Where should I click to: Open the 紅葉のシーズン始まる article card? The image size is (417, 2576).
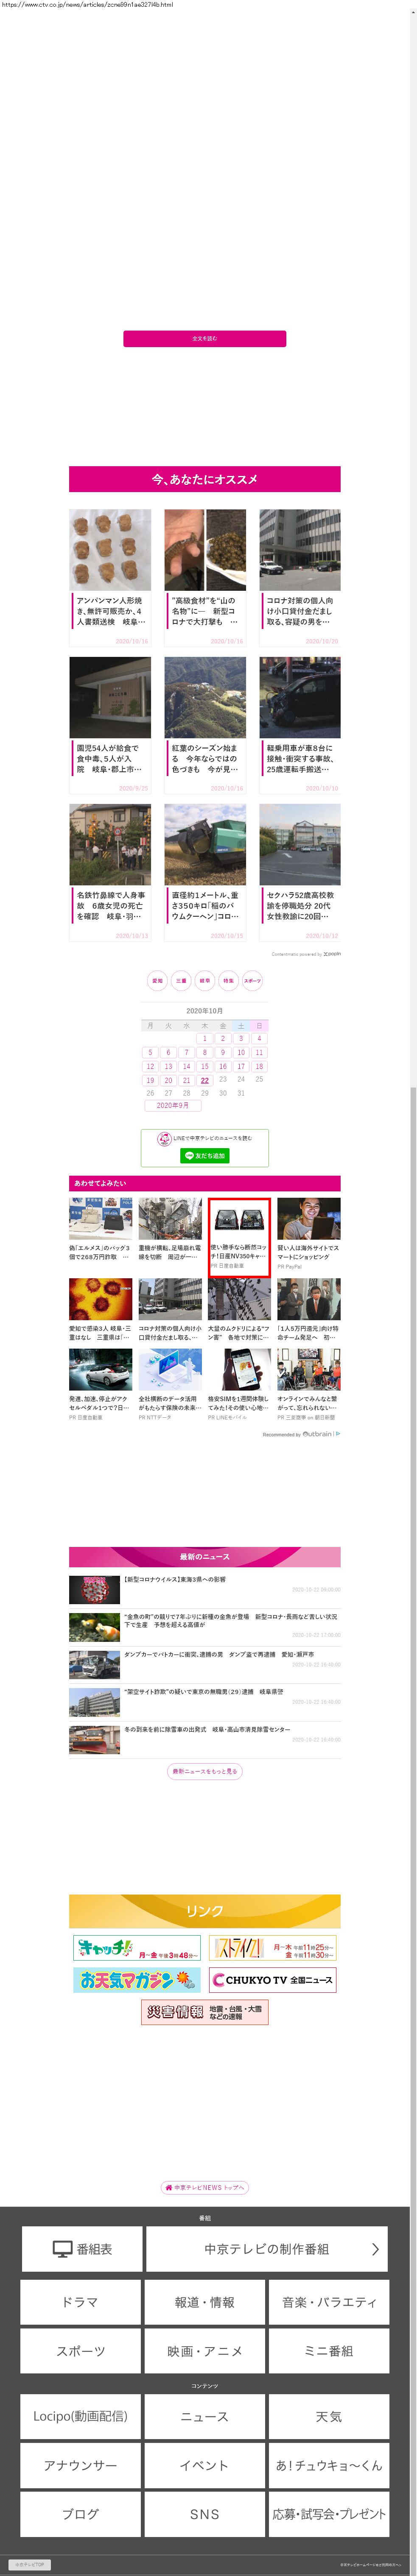click(x=205, y=725)
